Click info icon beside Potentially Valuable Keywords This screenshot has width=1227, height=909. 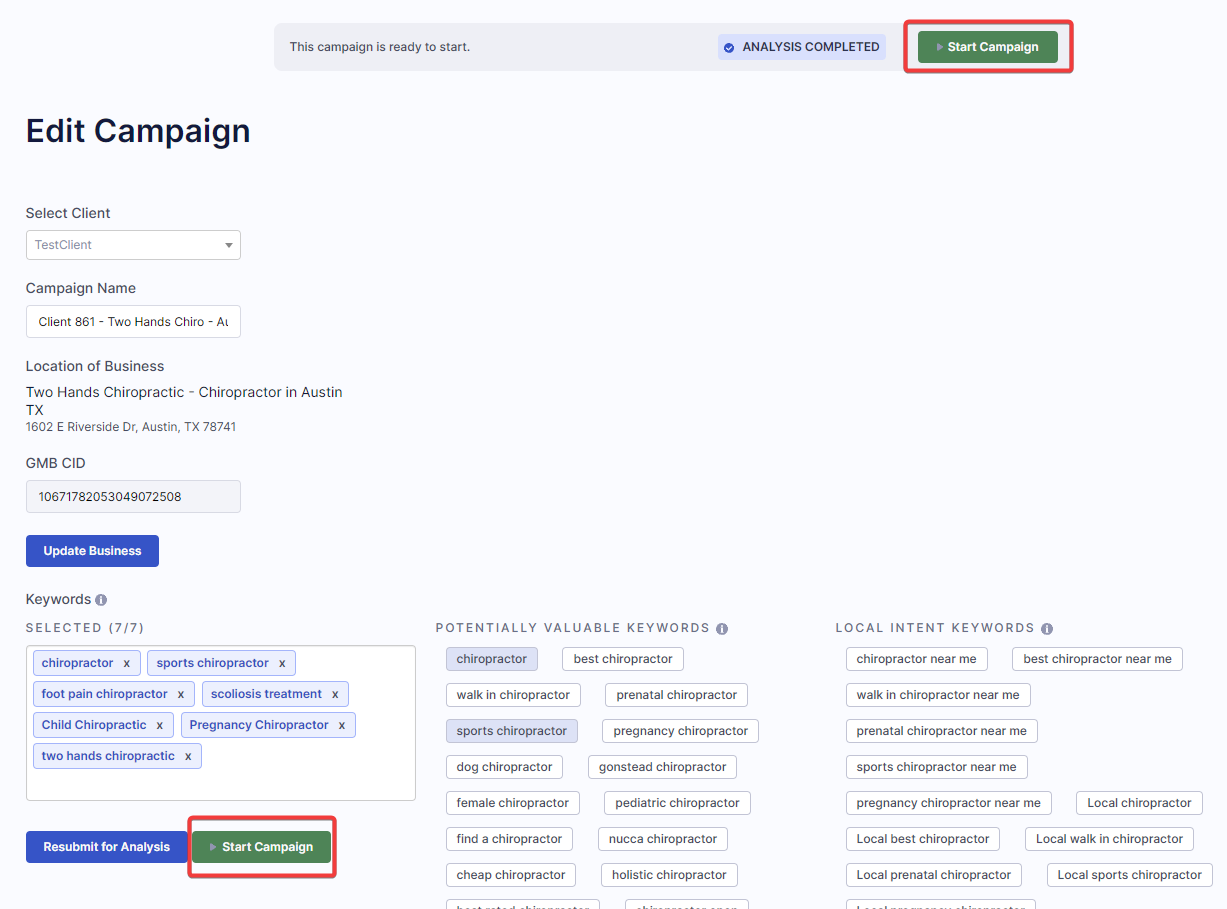pos(722,629)
